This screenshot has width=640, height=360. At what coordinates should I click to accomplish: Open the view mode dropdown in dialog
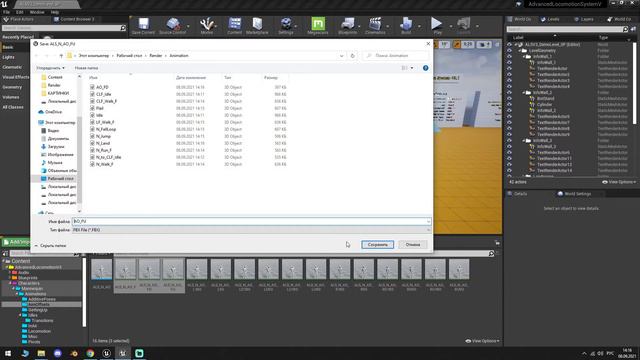[x=411, y=68]
